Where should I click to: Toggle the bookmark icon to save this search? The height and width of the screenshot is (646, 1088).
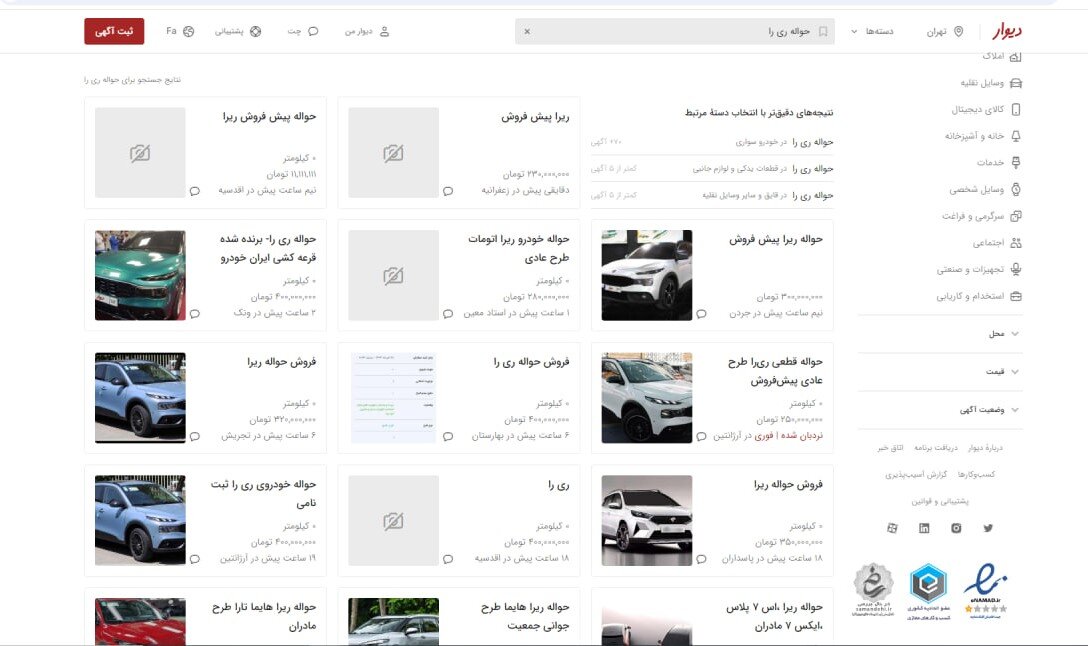[x=822, y=31]
